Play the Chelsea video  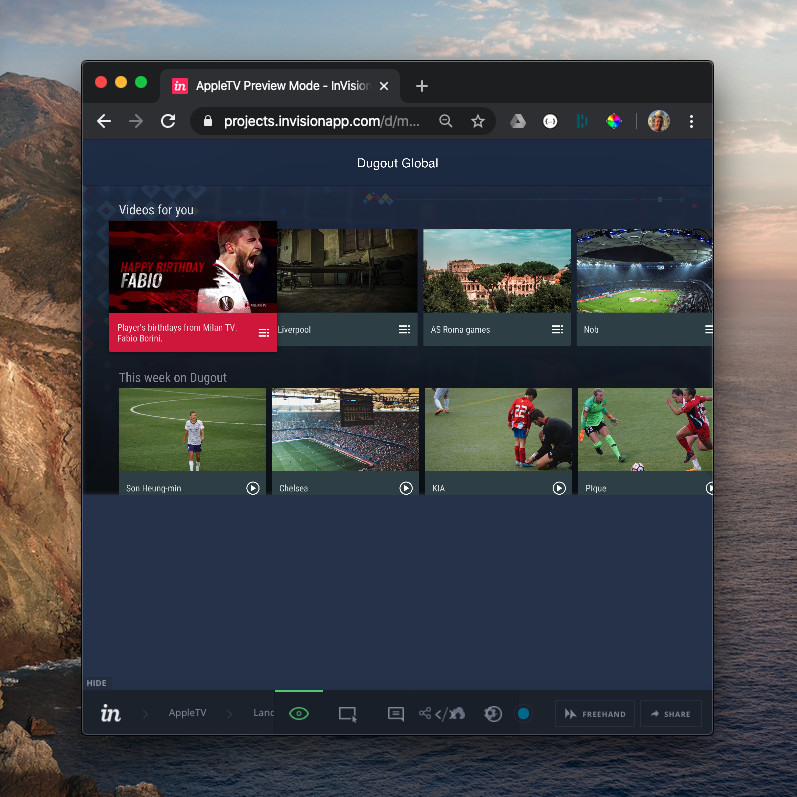pos(406,488)
